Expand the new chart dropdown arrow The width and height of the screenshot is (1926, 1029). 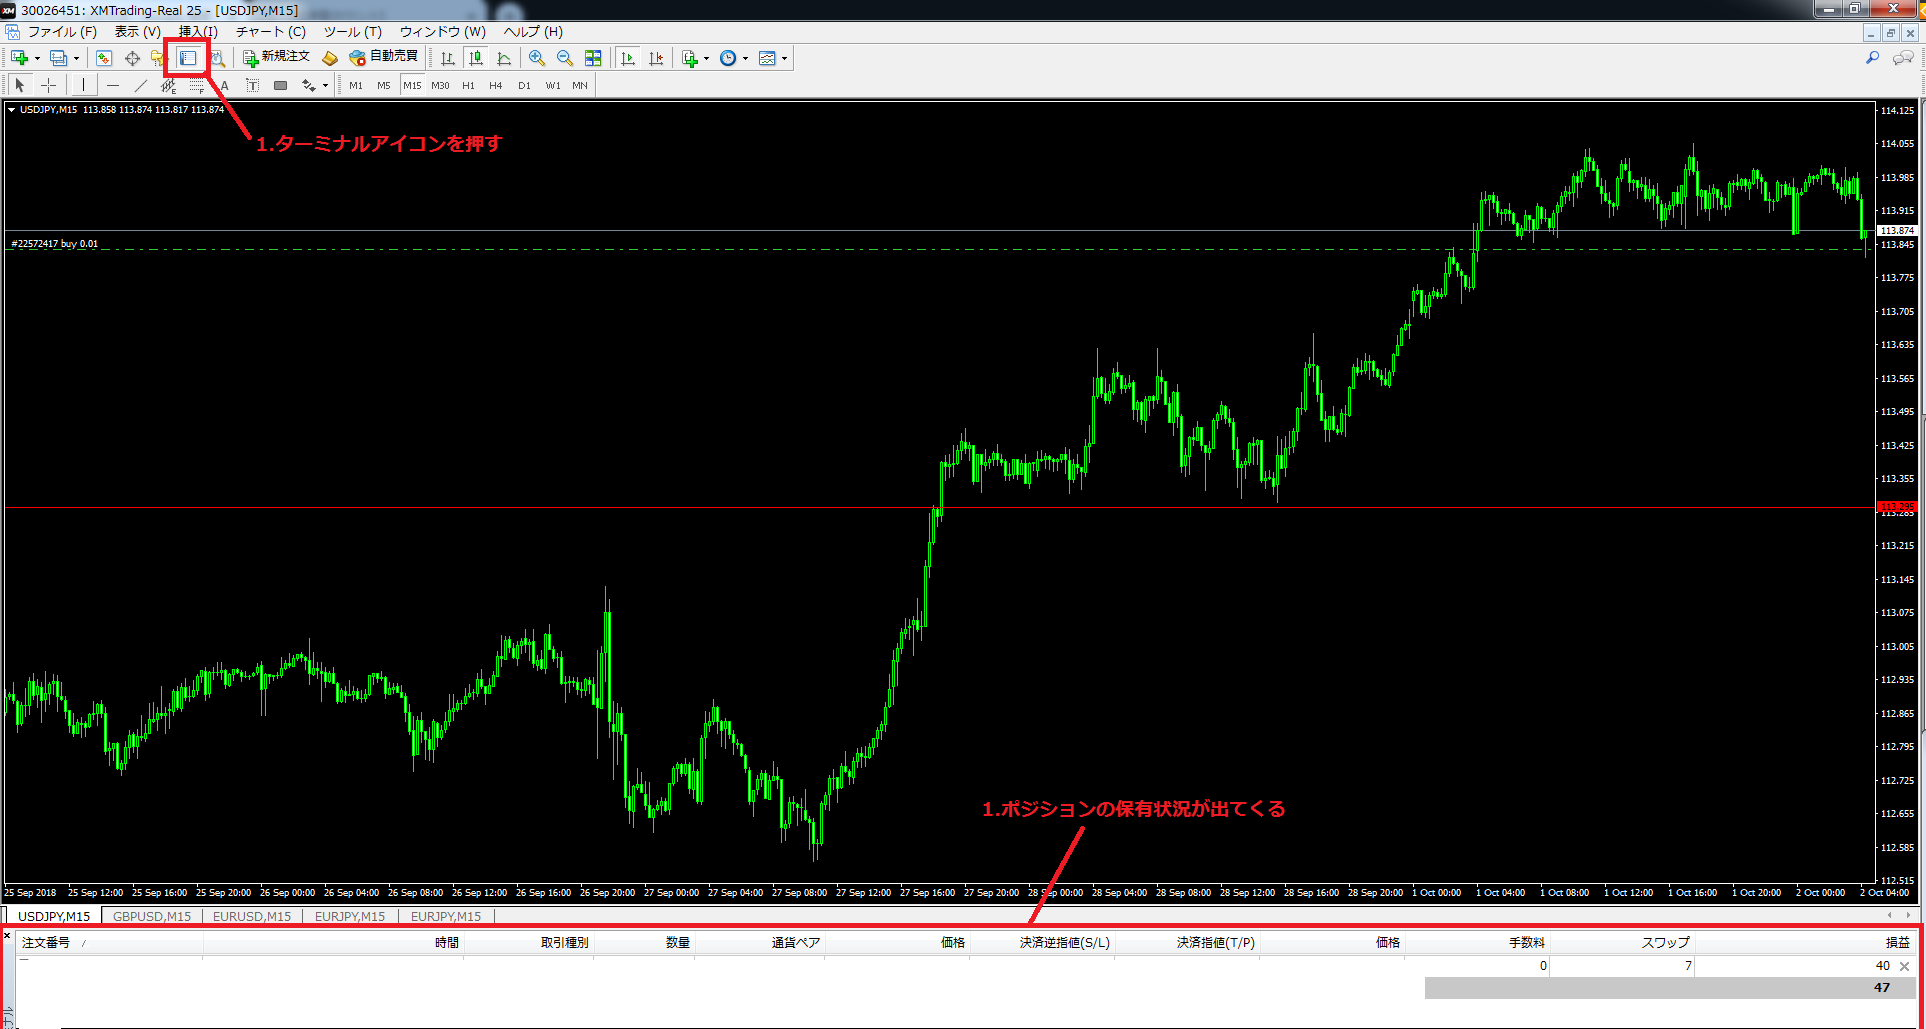[37, 59]
